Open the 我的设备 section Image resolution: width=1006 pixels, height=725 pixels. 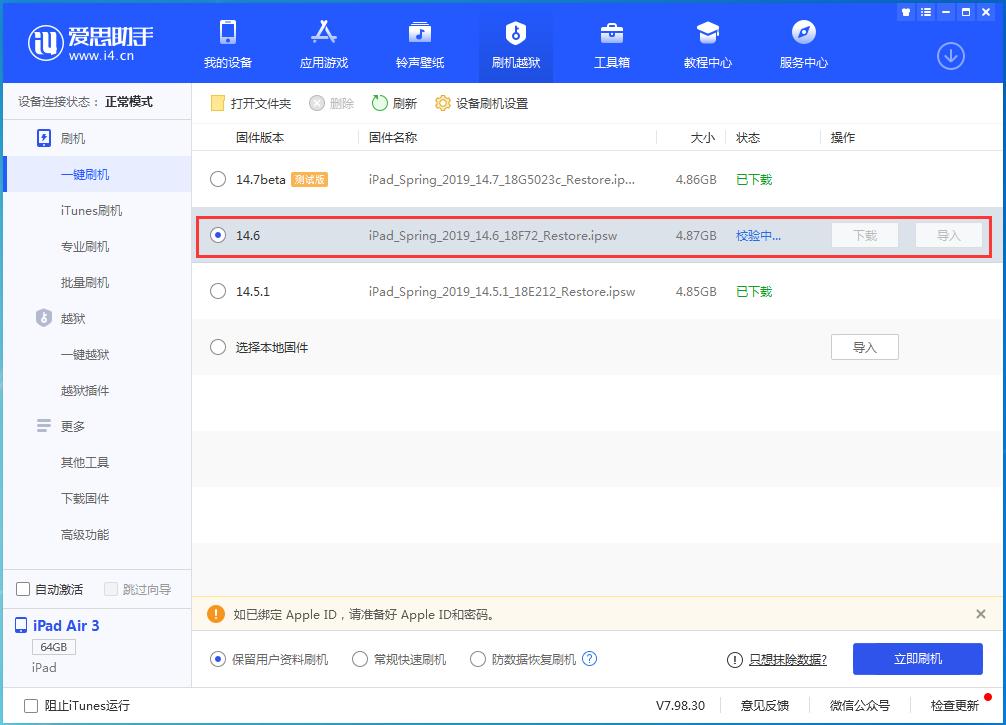[229, 45]
